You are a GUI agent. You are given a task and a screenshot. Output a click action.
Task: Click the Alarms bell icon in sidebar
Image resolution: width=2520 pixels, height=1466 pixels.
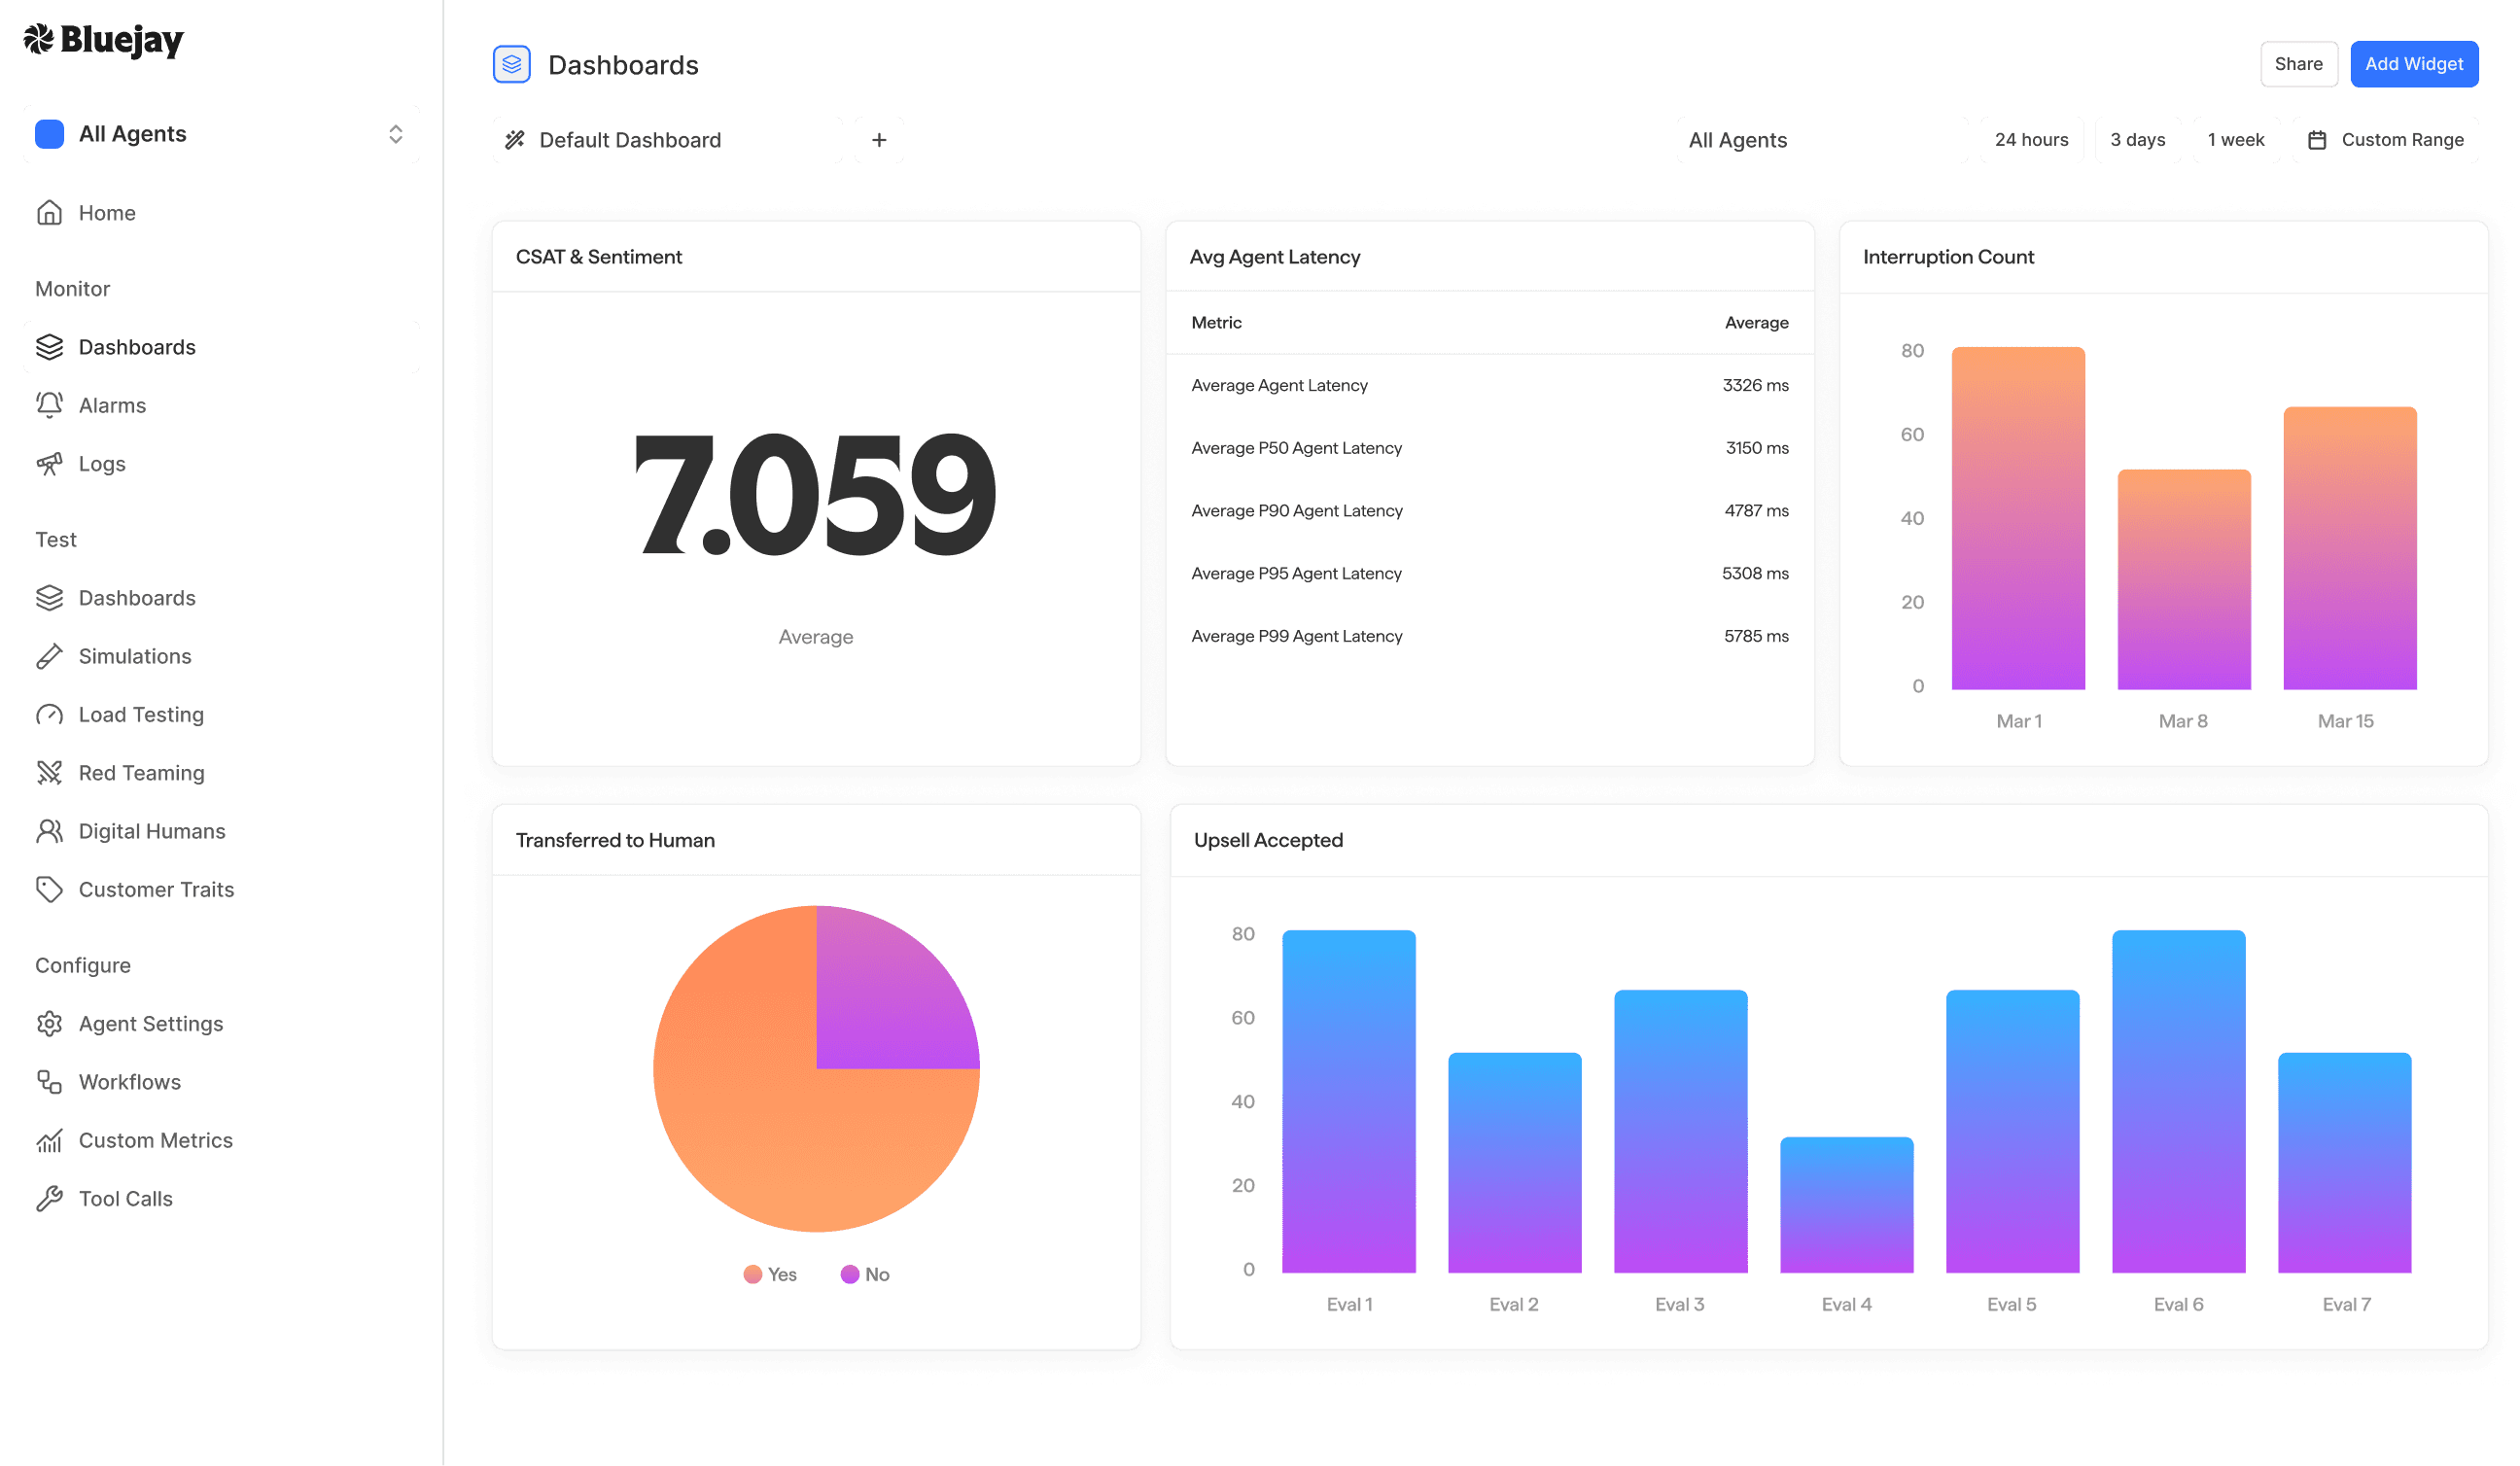pos(49,405)
